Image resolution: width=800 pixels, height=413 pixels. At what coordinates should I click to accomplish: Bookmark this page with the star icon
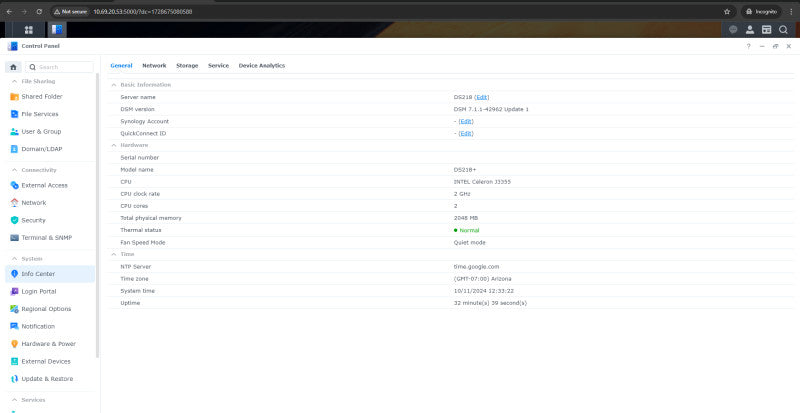tap(727, 11)
